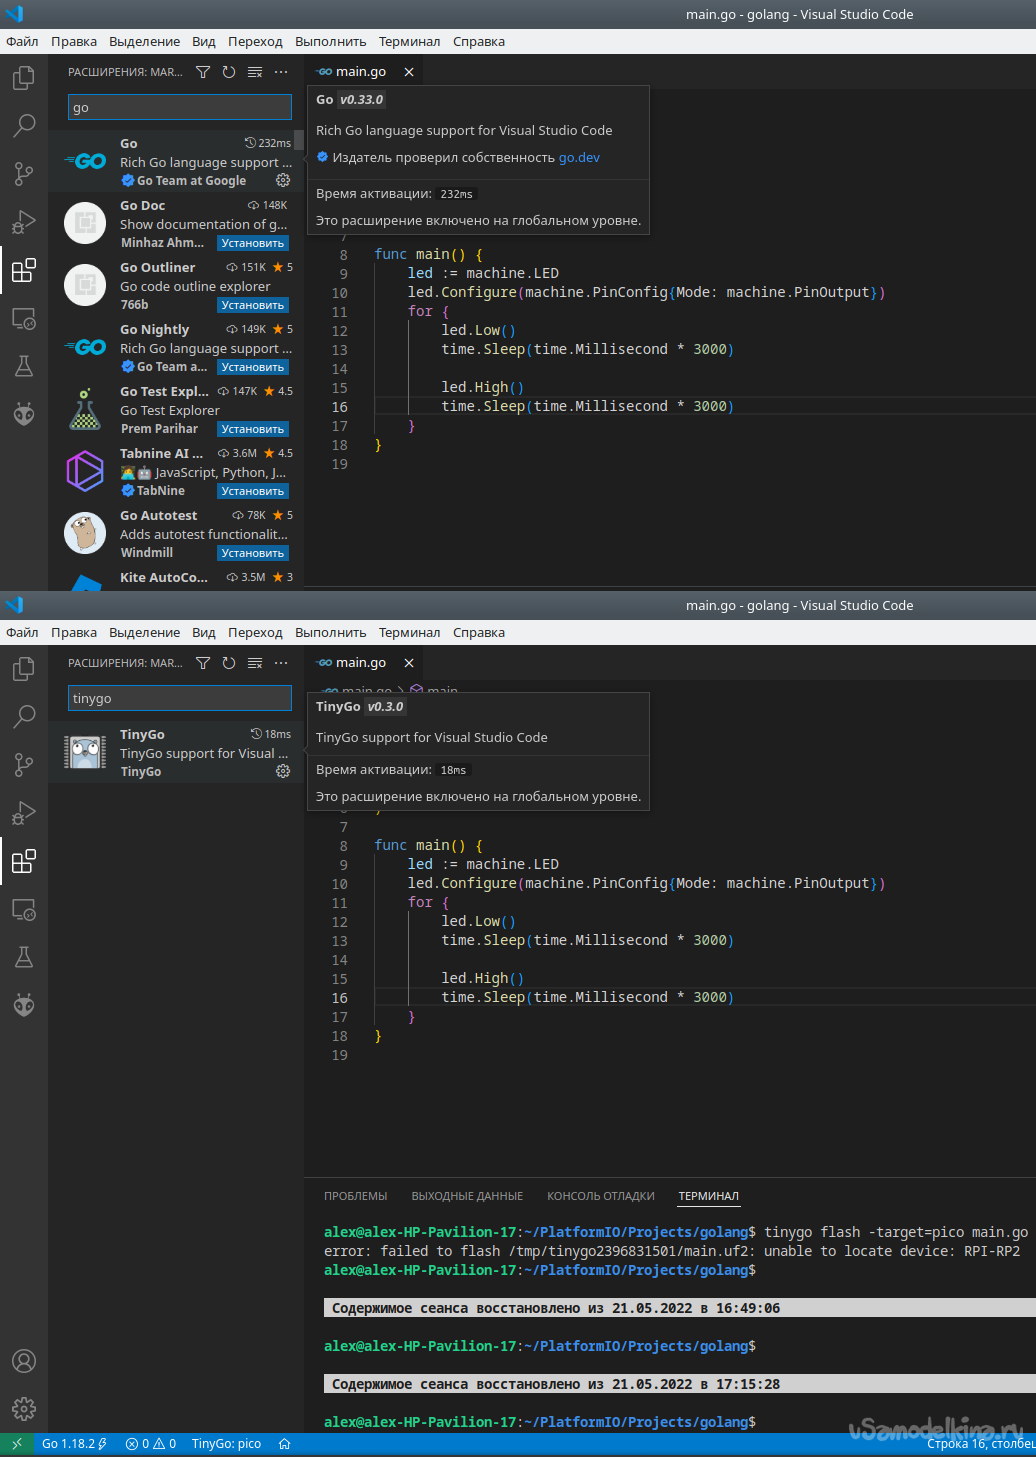Screen dimensions: 1036x1458
Task: Switch to the КОНСОЛЬ ОТЛАДКИ panel tab
Action: (601, 1196)
